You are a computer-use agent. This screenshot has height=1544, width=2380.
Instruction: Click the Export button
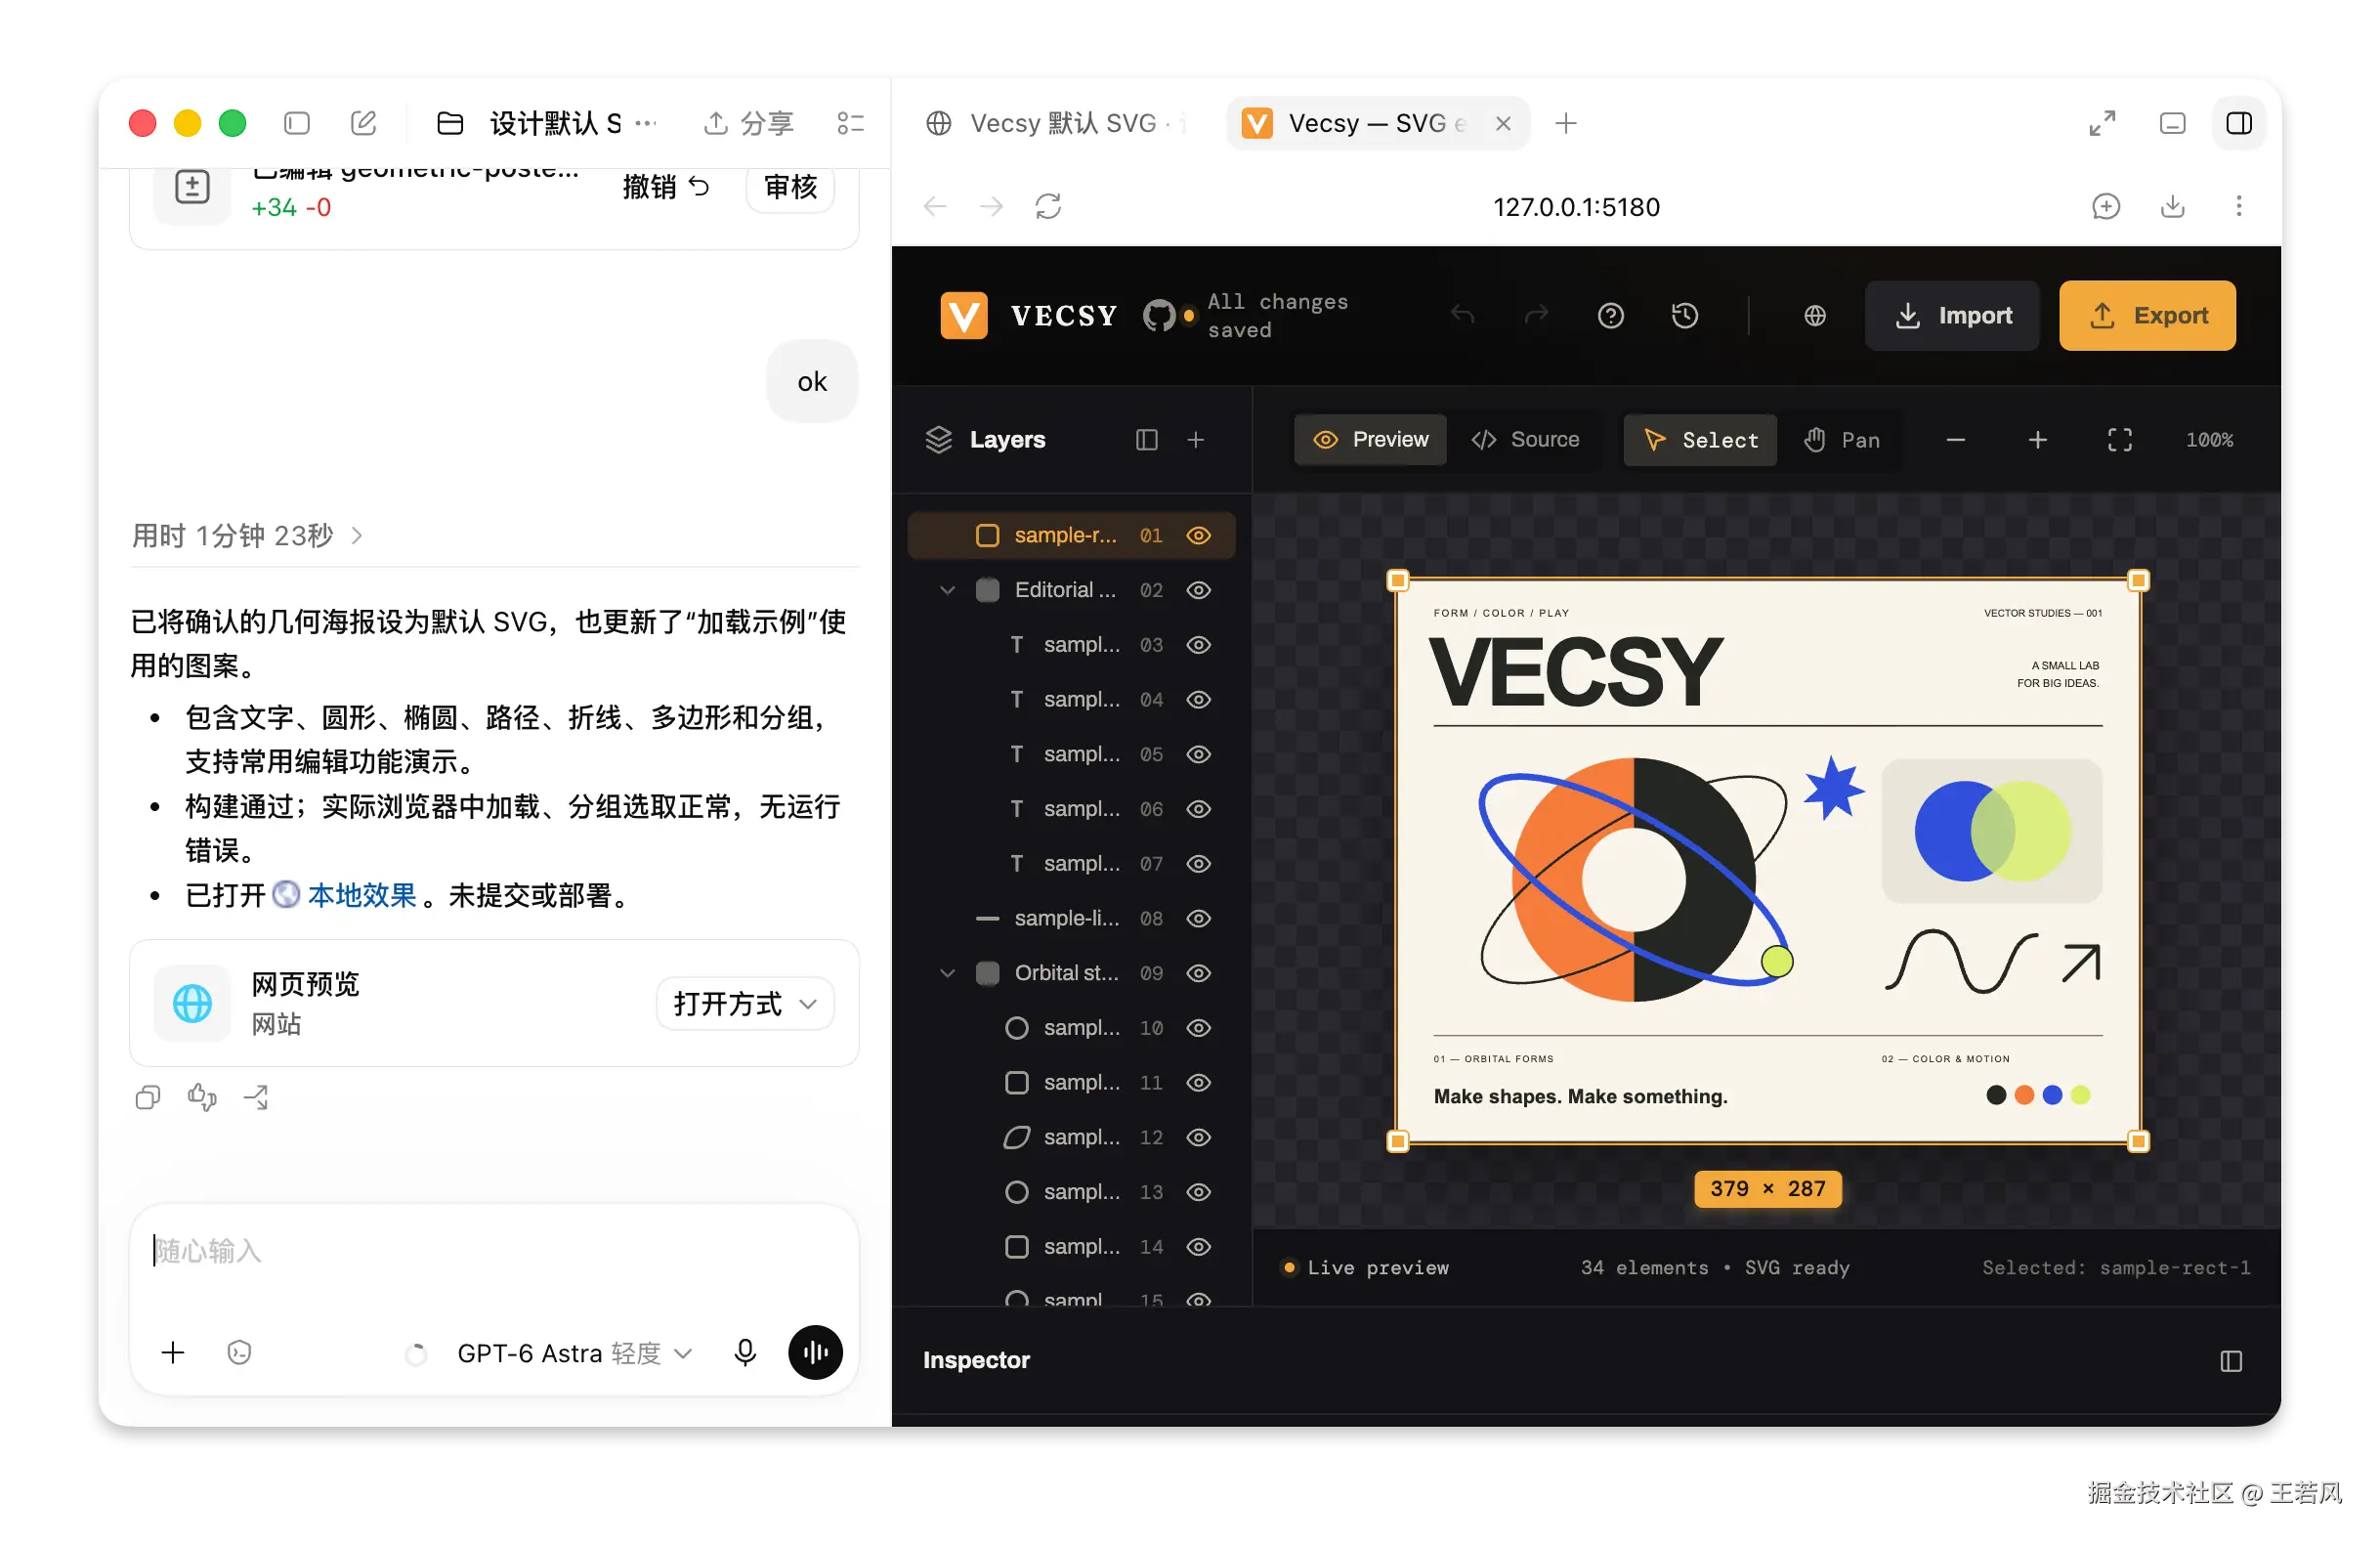pos(2148,316)
